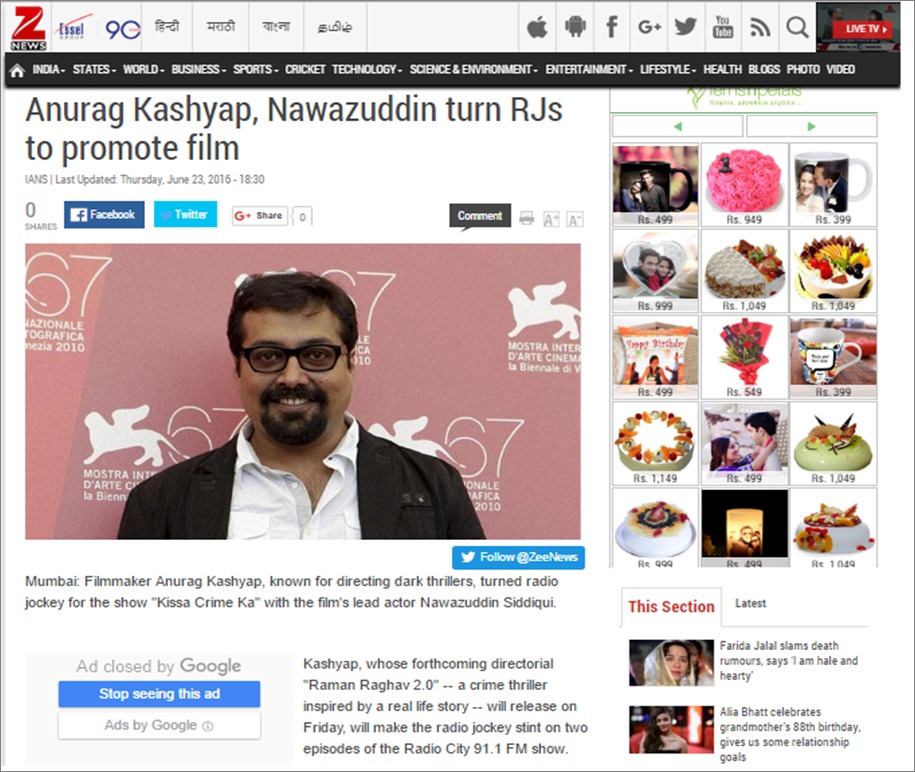This screenshot has height=772, width=915.
Task: Click the Twitter bird icon in header
Action: pos(685,27)
